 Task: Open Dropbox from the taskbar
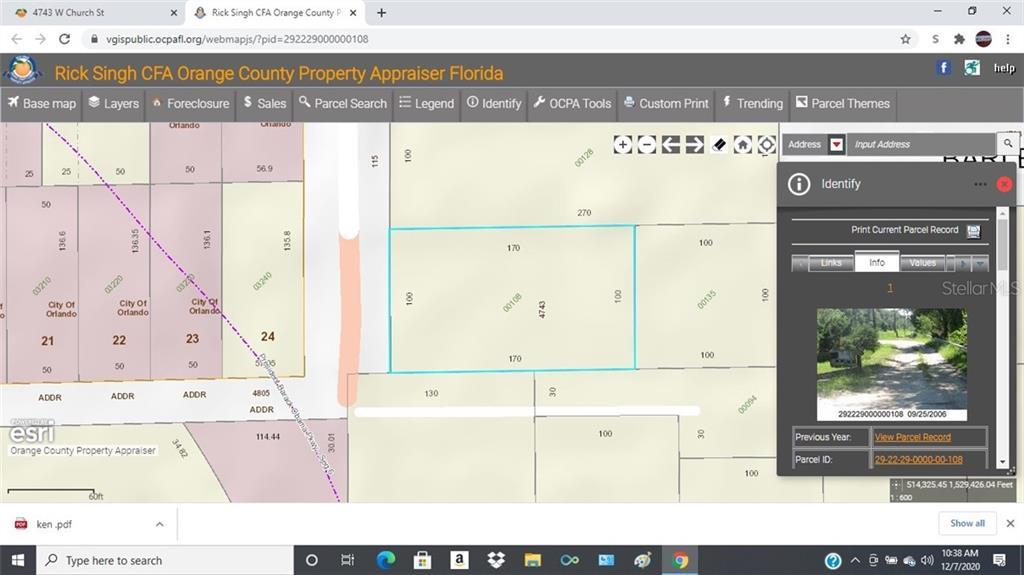click(496, 560)
